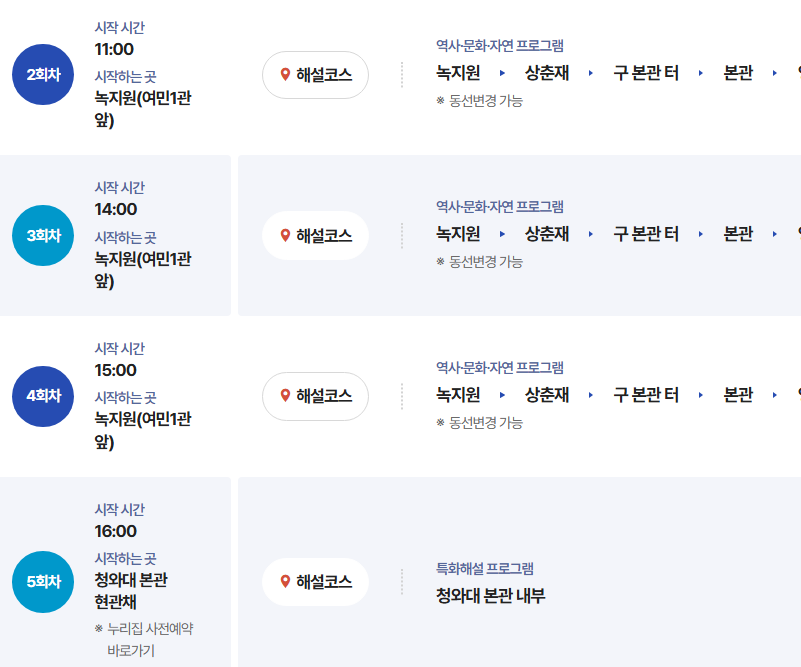Open the 해설코스 button for the 16:00 tour
801x667 pixels.
(315, 581)
